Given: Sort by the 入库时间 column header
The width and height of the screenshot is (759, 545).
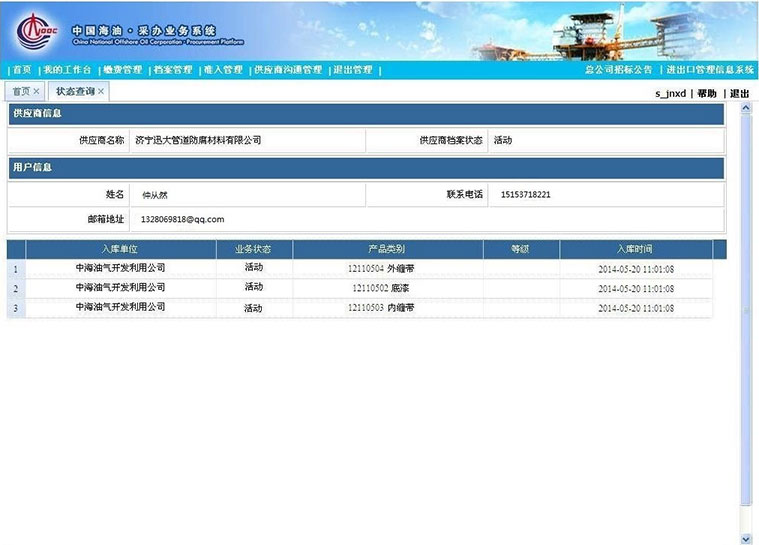Looking at the screenshot, I should [x=635, y=249].
